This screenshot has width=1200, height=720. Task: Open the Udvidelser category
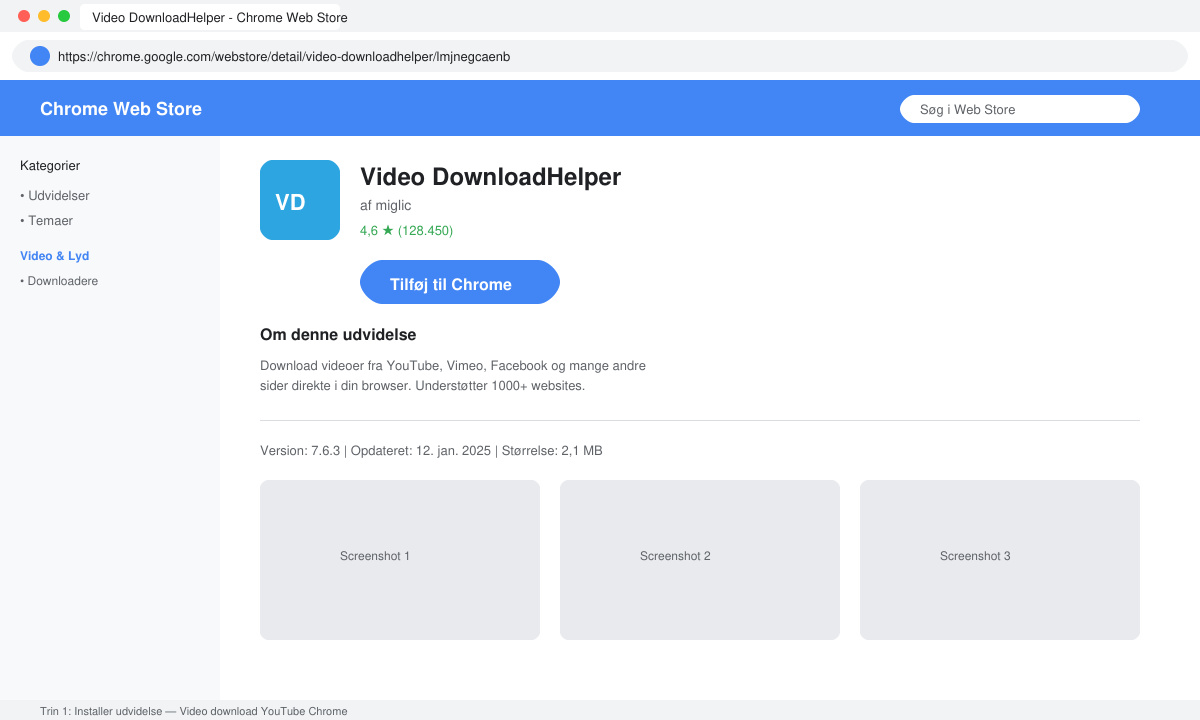click(55, 196)
